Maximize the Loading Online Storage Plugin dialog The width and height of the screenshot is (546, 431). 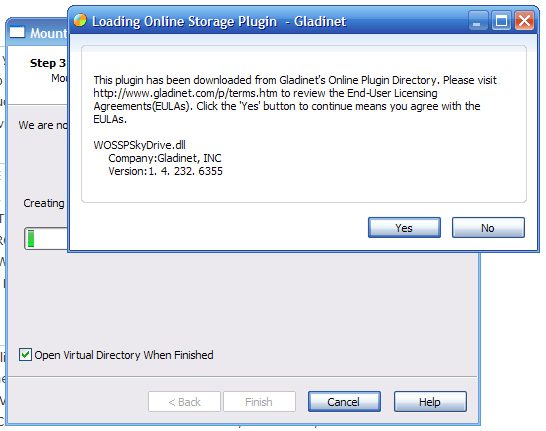point(501,21)
